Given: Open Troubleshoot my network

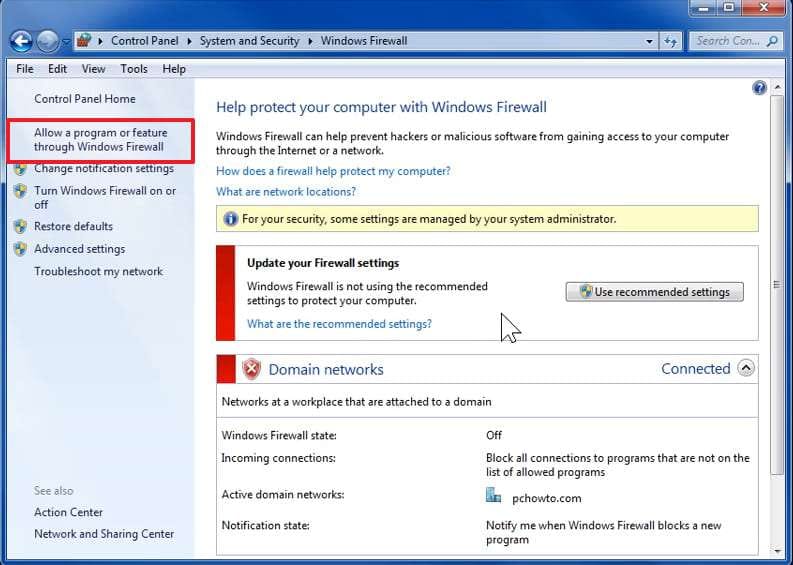Looking at the screenshot, I should point(99,272).
